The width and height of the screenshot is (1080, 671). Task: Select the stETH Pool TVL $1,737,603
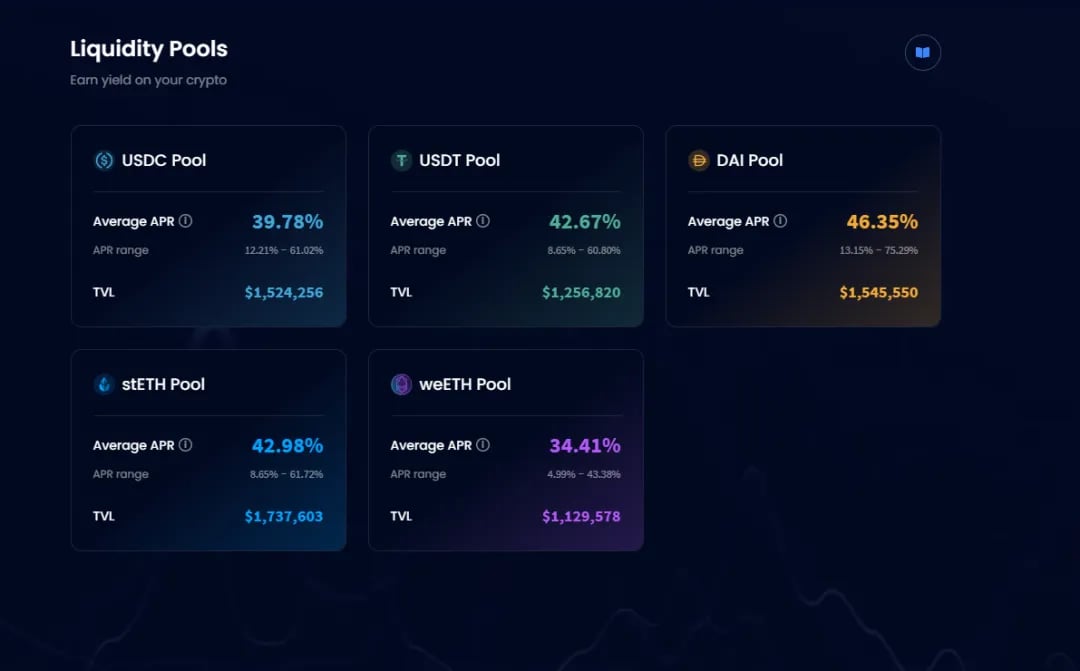tap(284, 517)
